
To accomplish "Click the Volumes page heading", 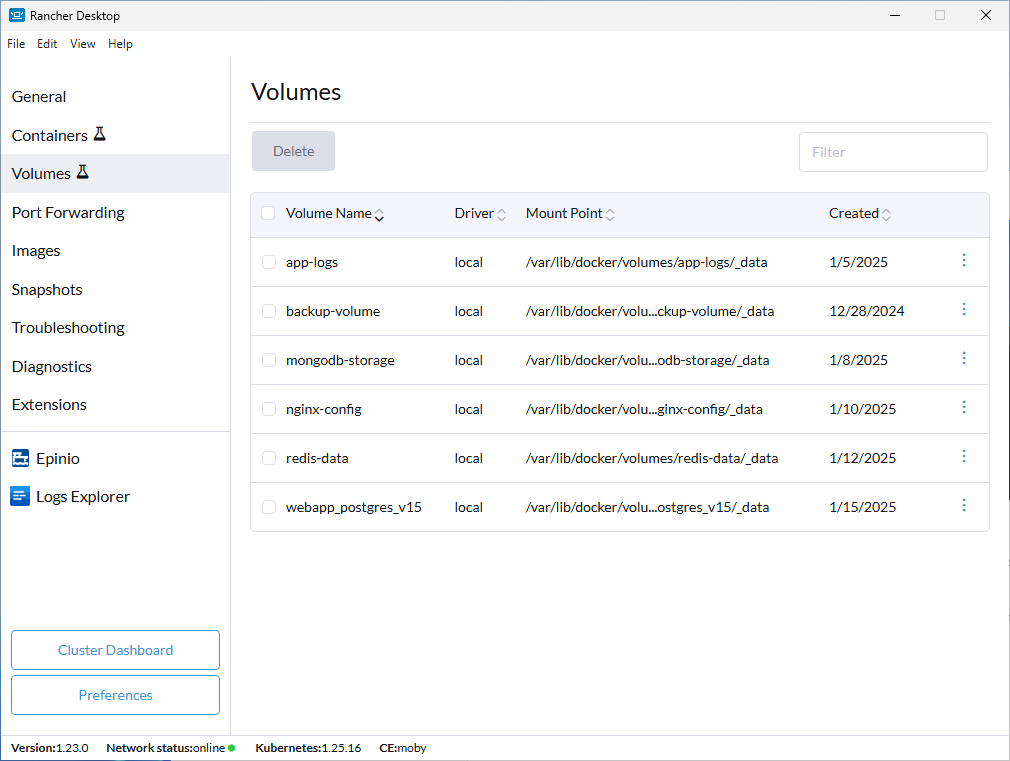I will 296,92.
